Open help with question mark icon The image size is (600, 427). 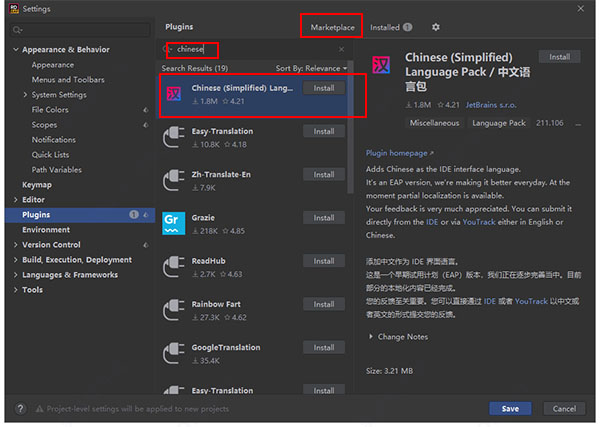[21, 409]
